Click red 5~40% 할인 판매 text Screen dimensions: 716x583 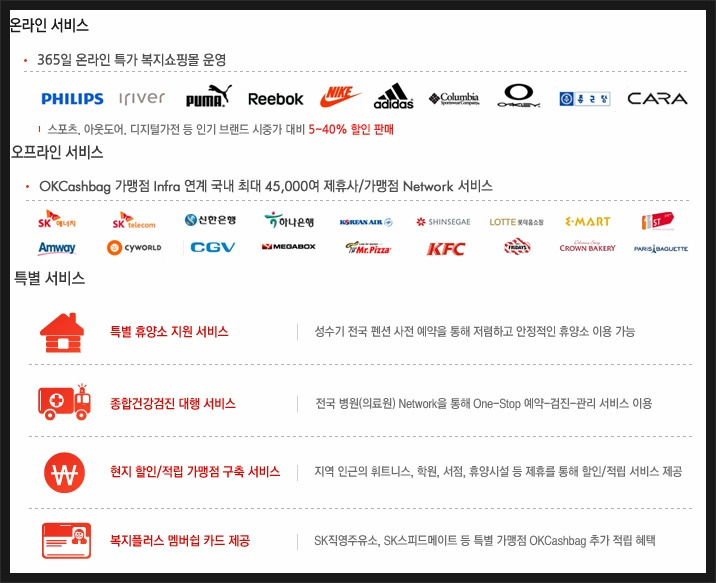[351, 130]
